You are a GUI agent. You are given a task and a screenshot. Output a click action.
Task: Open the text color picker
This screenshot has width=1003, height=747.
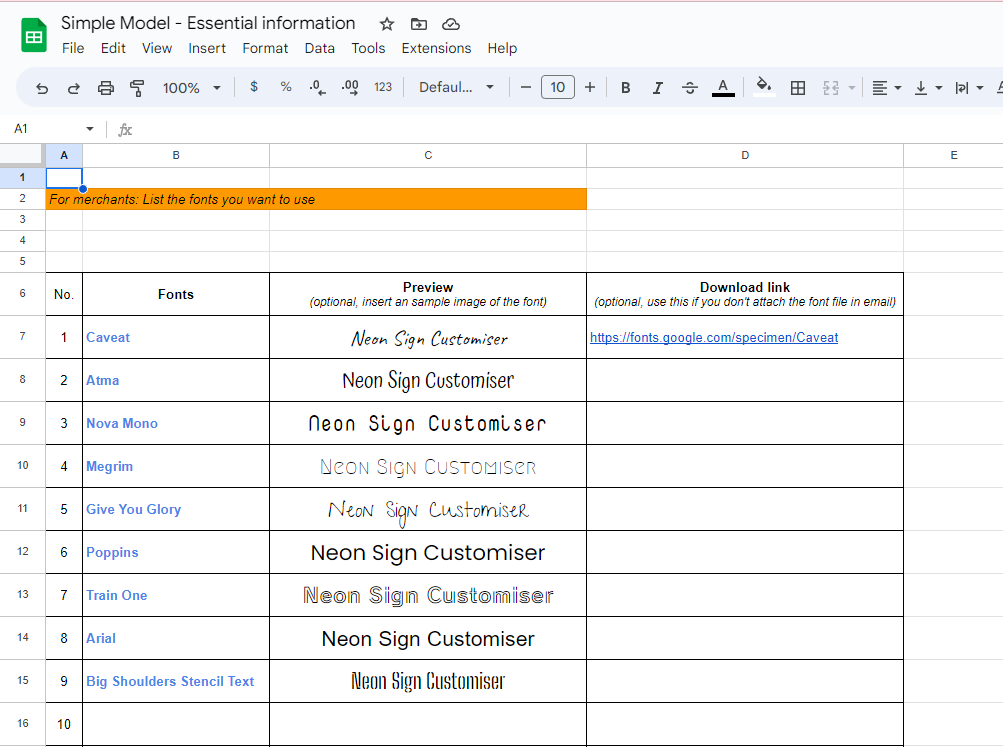[723, 88]
